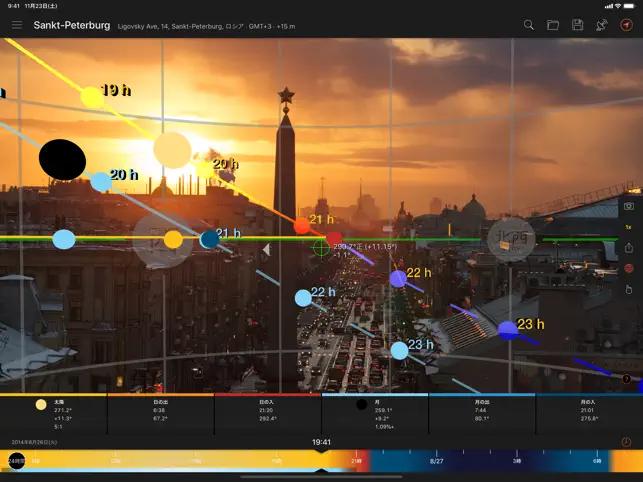This screenshot has height=482, width=643.
Task: Tap the yellow 19 h sun marker
Action: pyautogui.click(x=92, y=97)
